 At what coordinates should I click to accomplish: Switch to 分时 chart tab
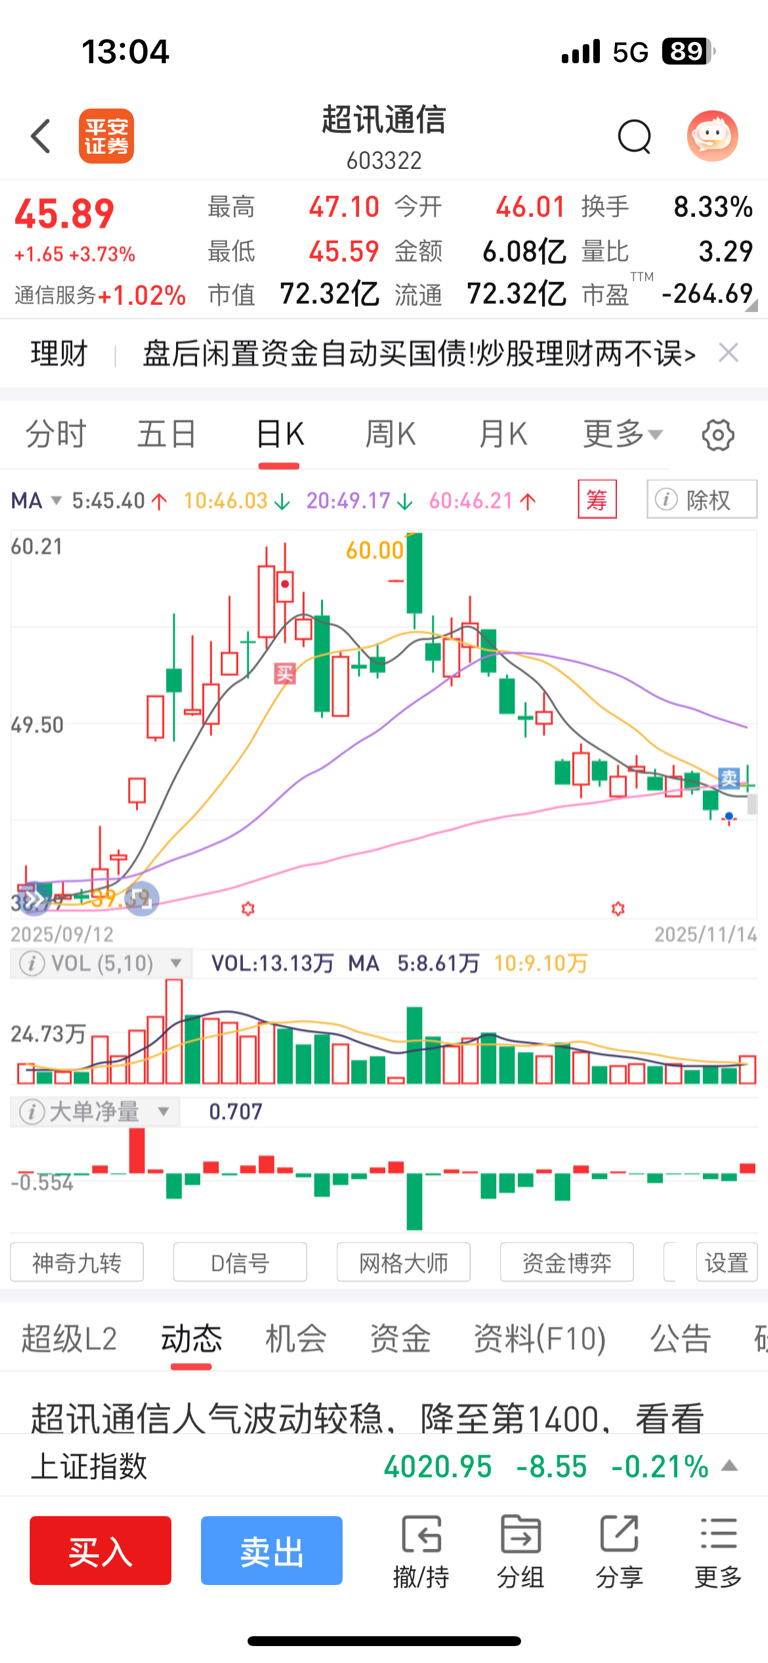tap(56, 434)
